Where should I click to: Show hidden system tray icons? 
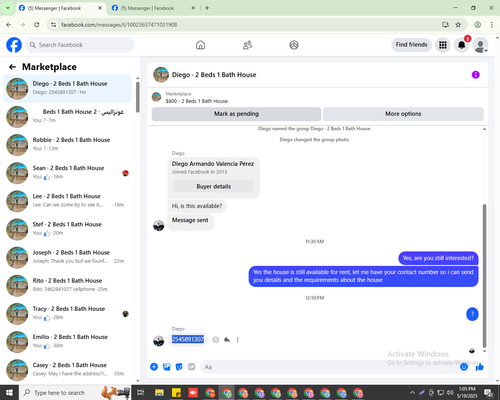[x=412, y=393]
